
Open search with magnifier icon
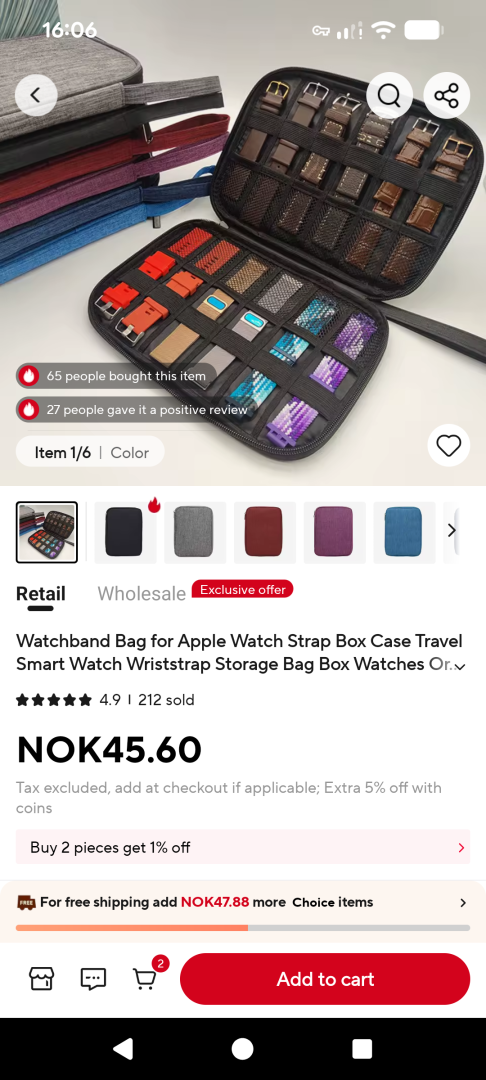tap(389, 95)
